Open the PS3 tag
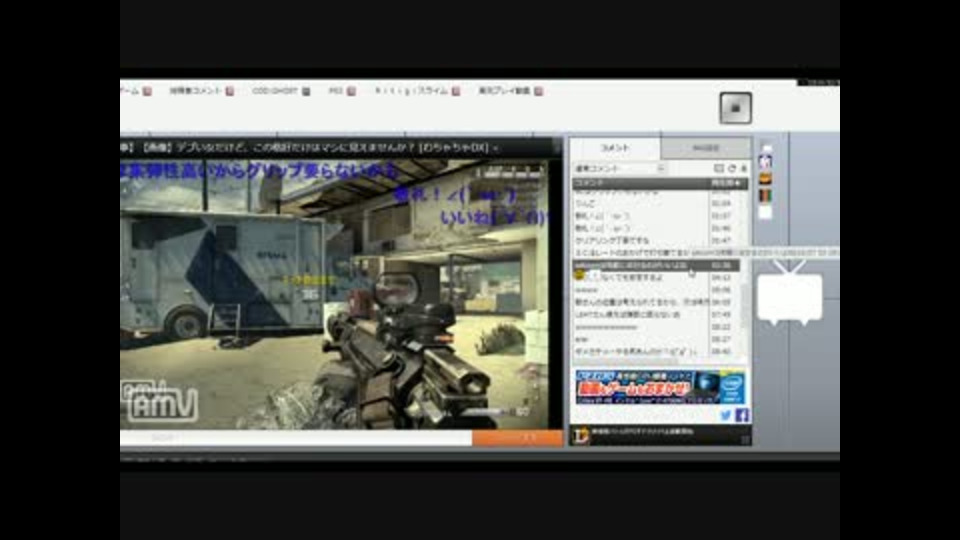 [x=336, y=91]
